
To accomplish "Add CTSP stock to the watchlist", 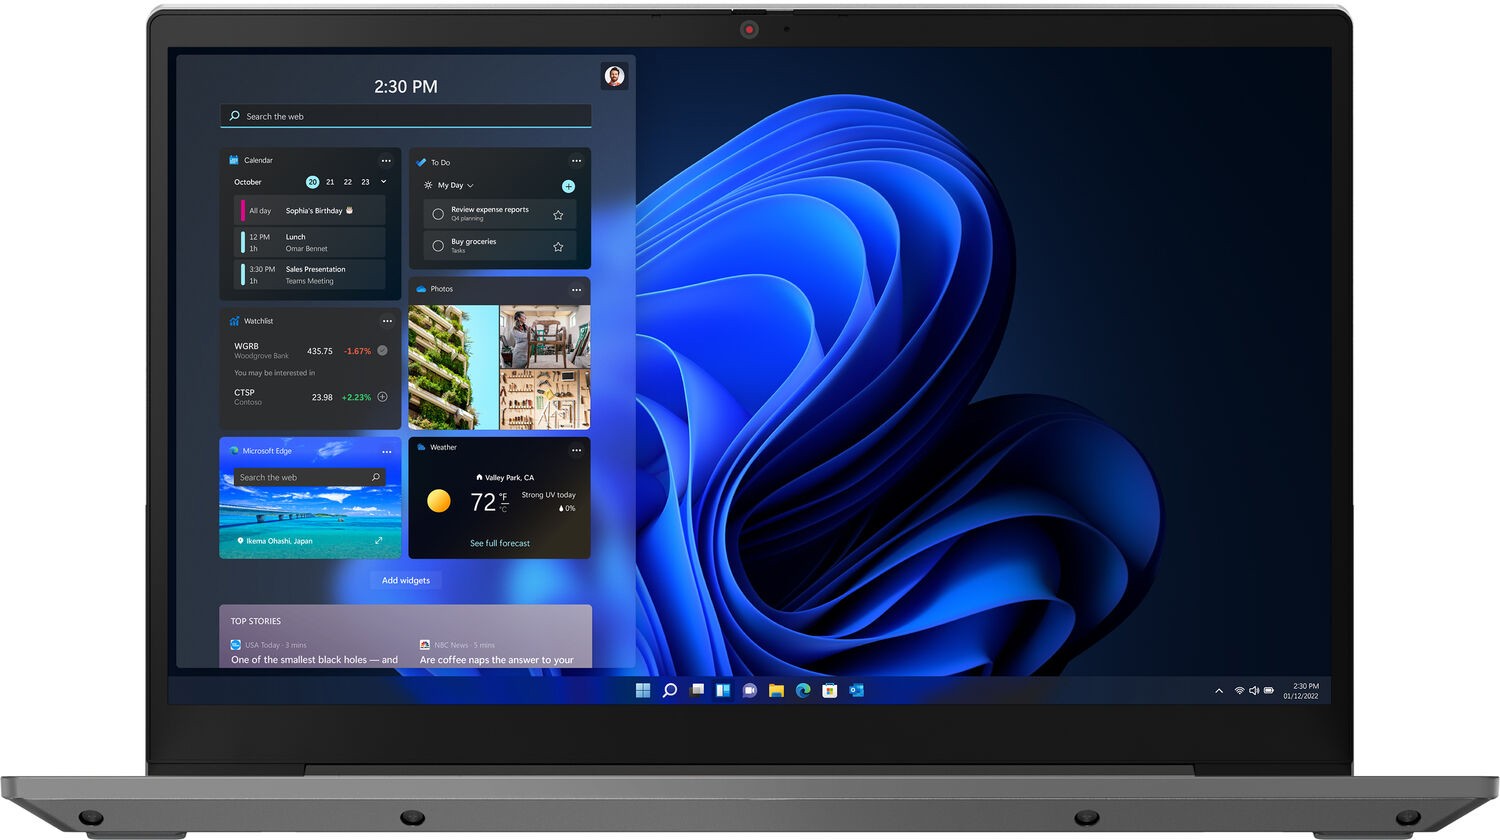I will (x=382, y=397).
